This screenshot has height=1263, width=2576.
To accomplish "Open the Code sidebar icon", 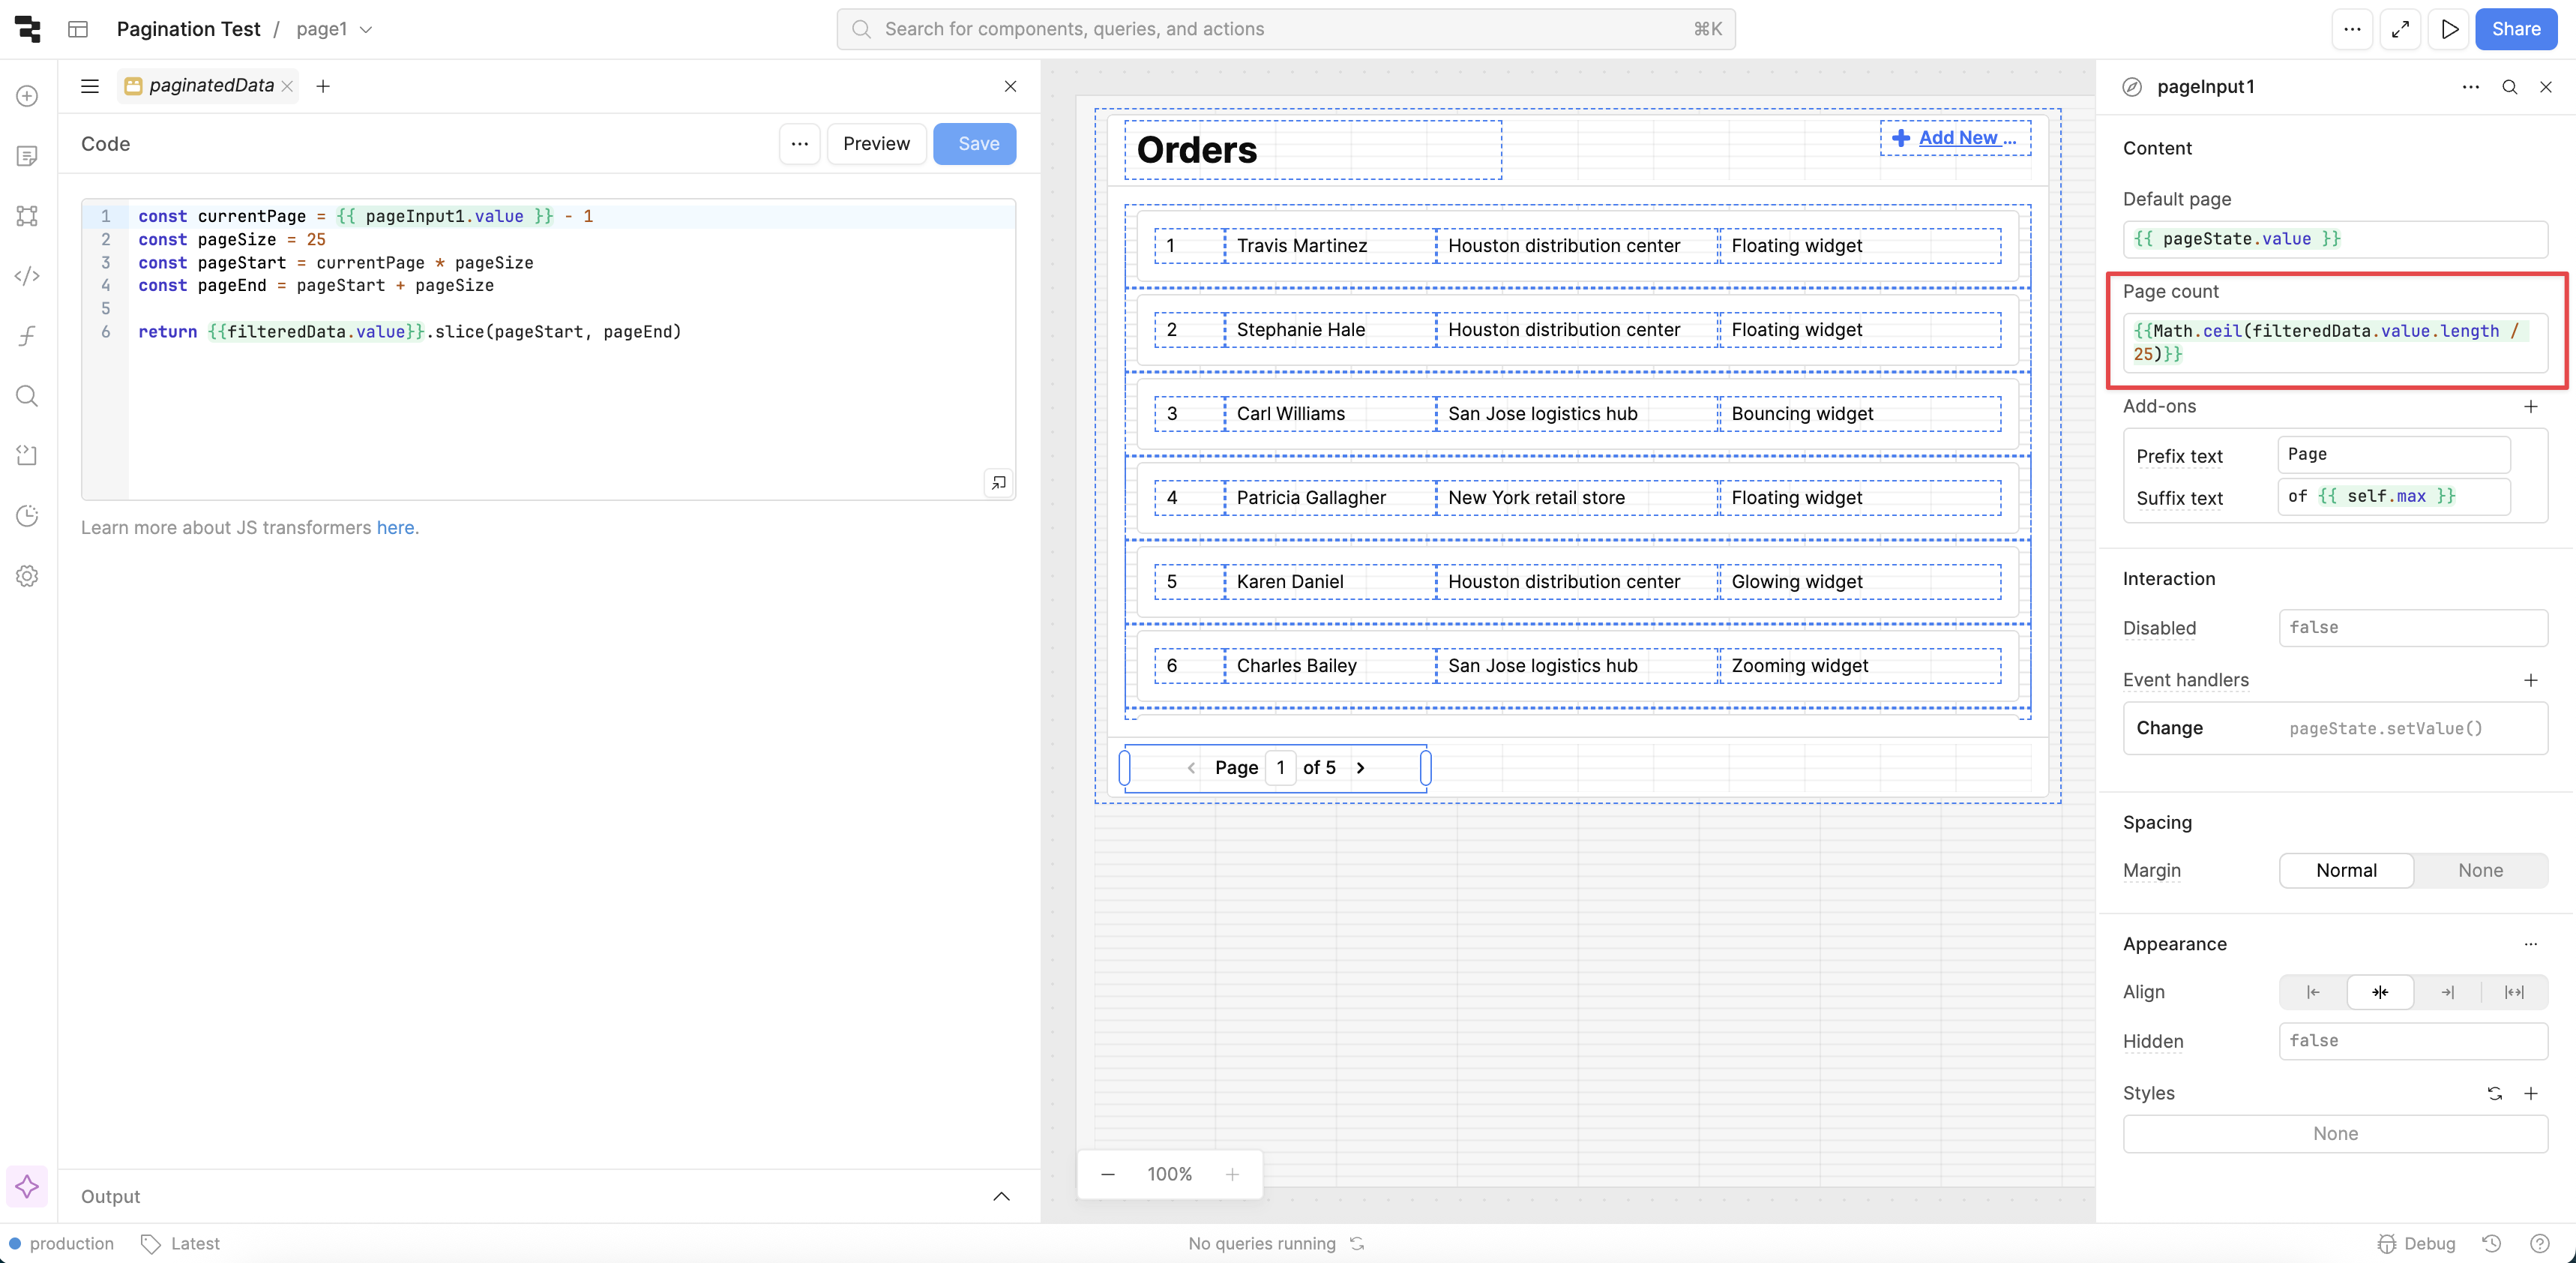I will [x=27, y=276].
